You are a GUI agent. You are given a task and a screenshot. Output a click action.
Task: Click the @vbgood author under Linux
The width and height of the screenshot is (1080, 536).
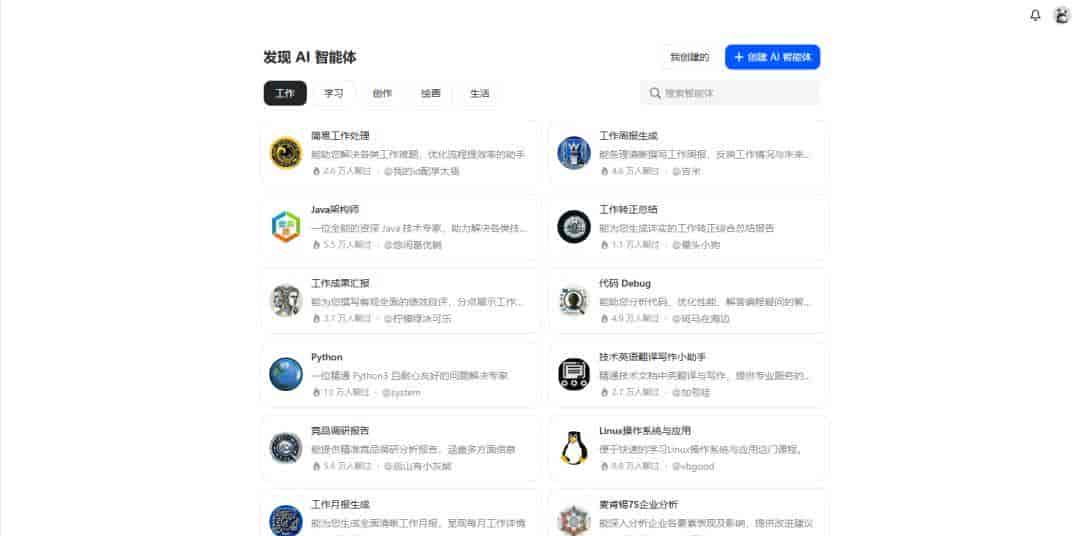[692, 466]
